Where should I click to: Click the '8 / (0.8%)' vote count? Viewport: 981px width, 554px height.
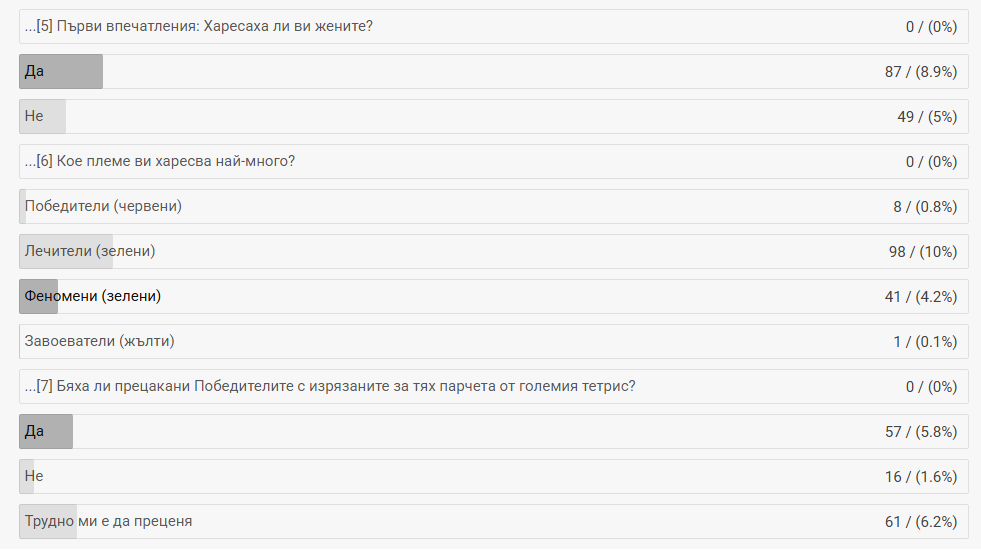tap(925, 207)
